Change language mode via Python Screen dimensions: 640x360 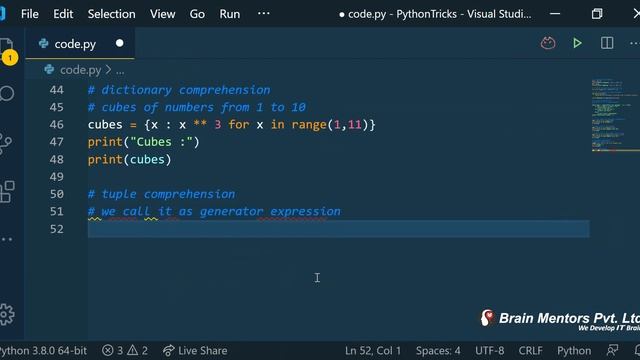click(574, 351)
